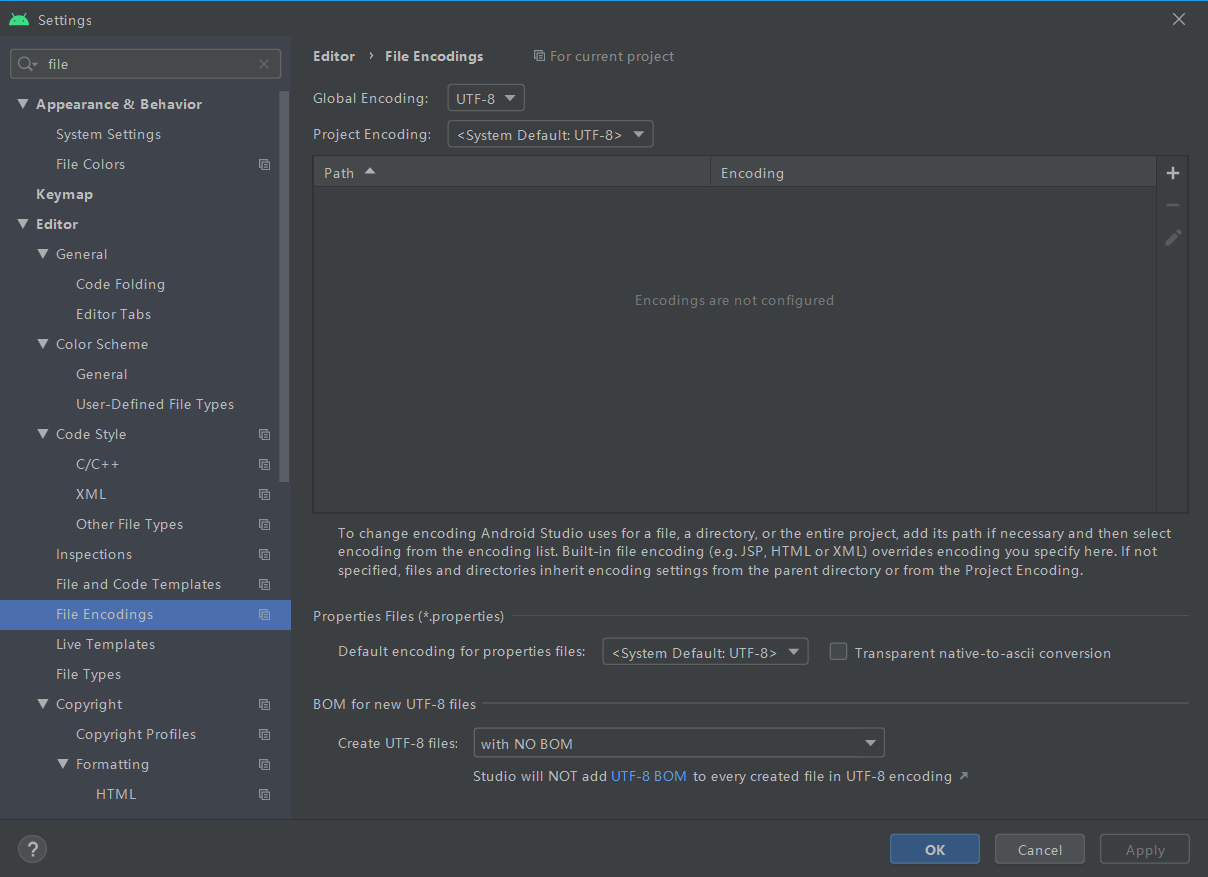Click the Android Studio logo in title bar
This screenshot has width=1208, height=877.
click(19, 20)
